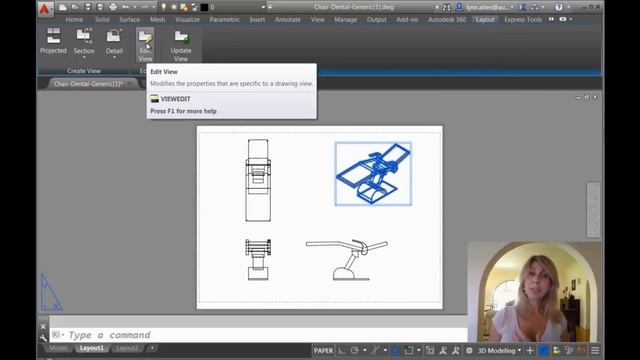Open the Solid ribbon tab
The image size is (640, 360).
102,20
